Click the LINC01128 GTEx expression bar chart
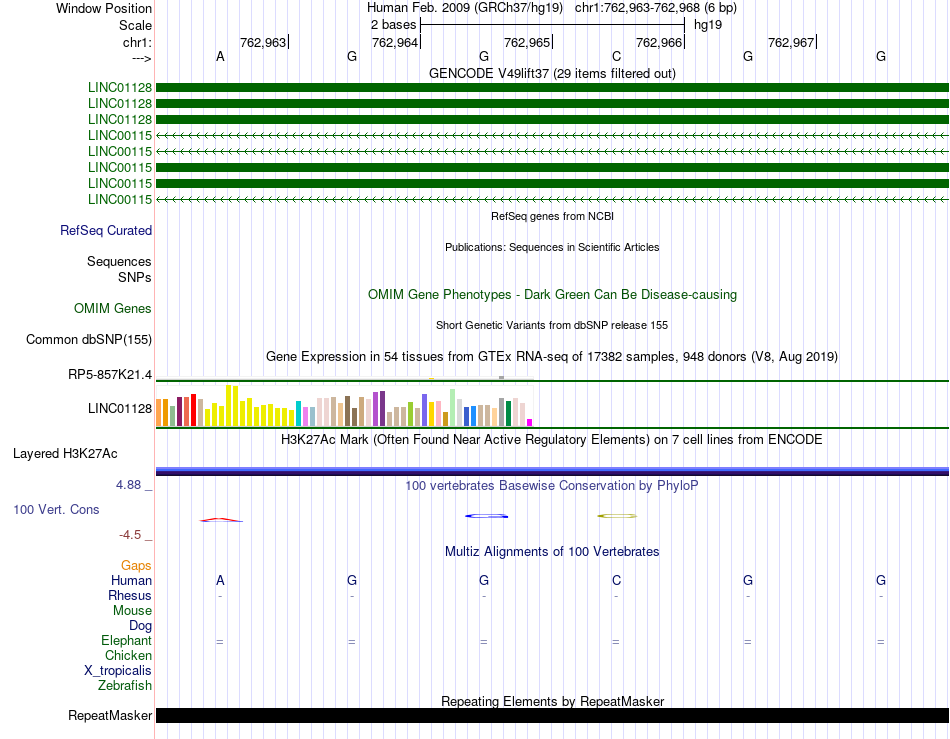This screenshot has width=950, height=739. tap(344, 405)
